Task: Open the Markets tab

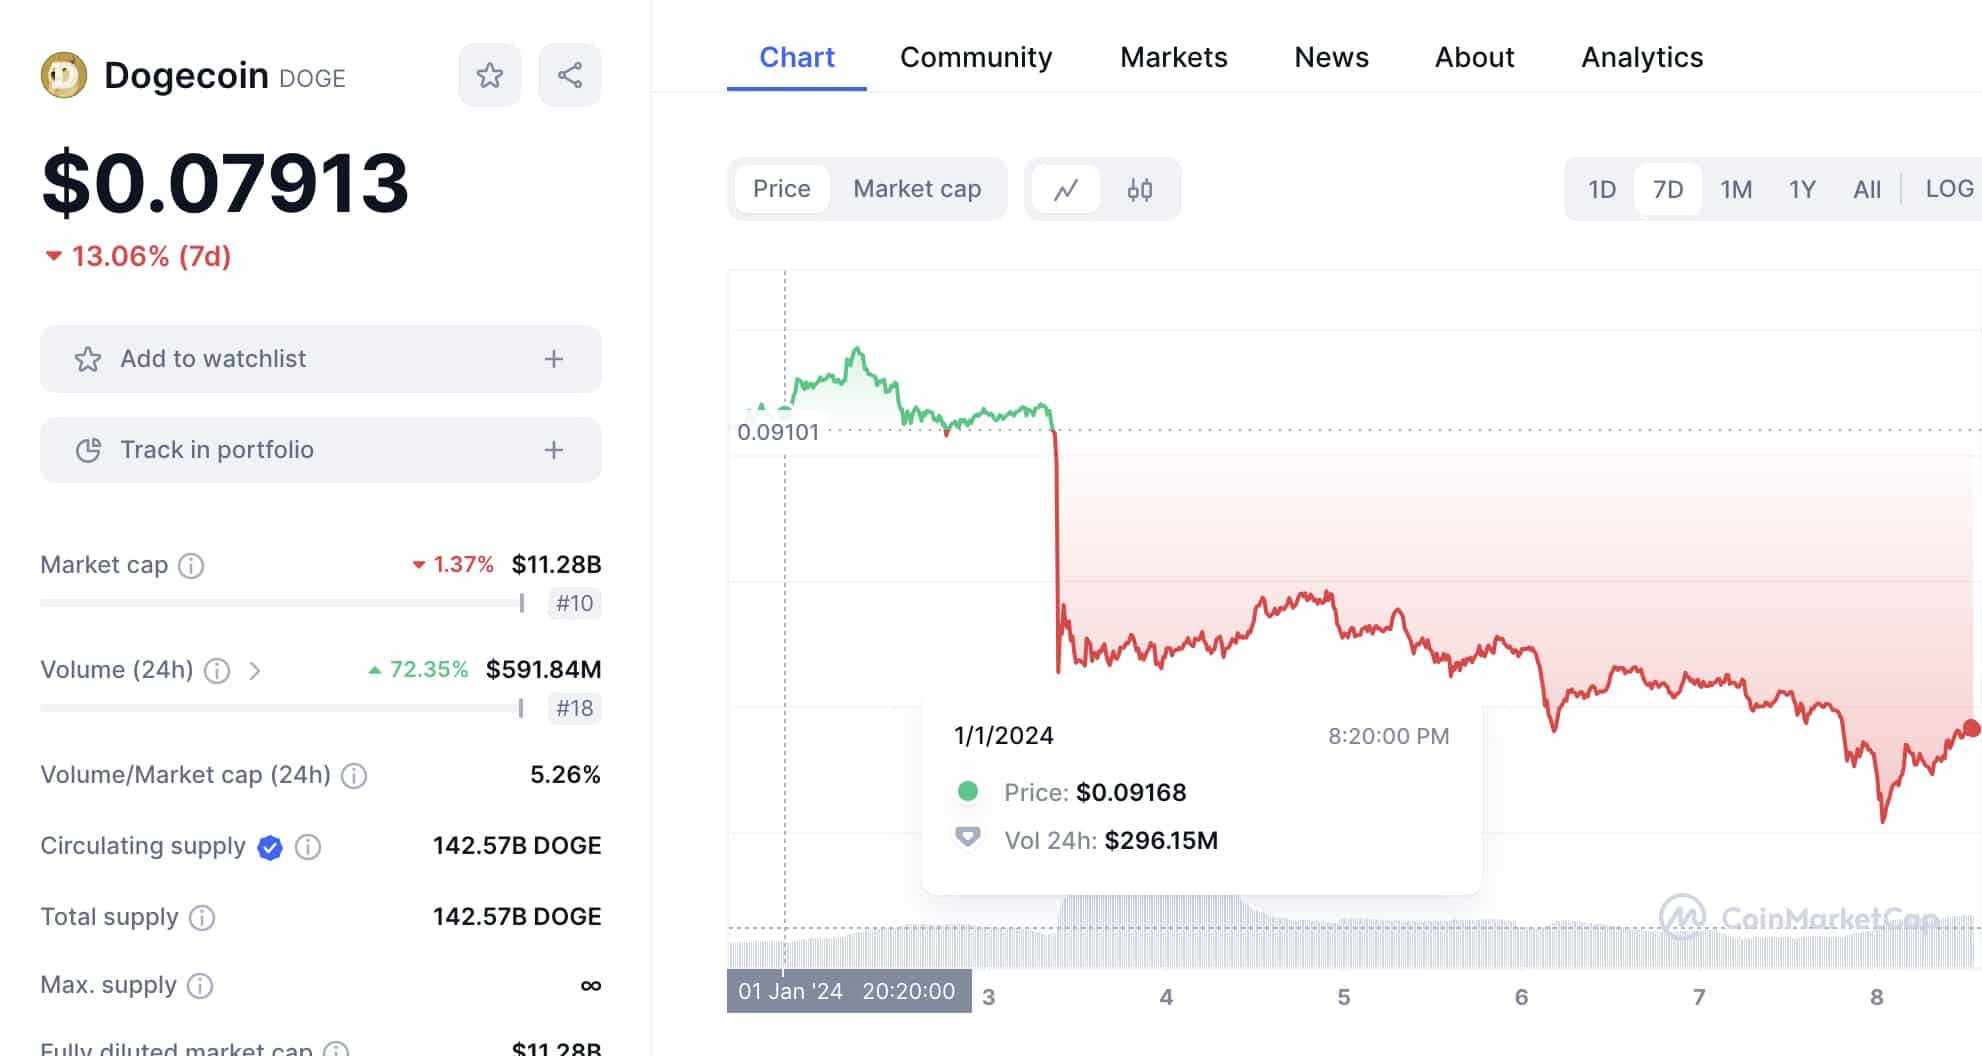Action: point(1174,57)
